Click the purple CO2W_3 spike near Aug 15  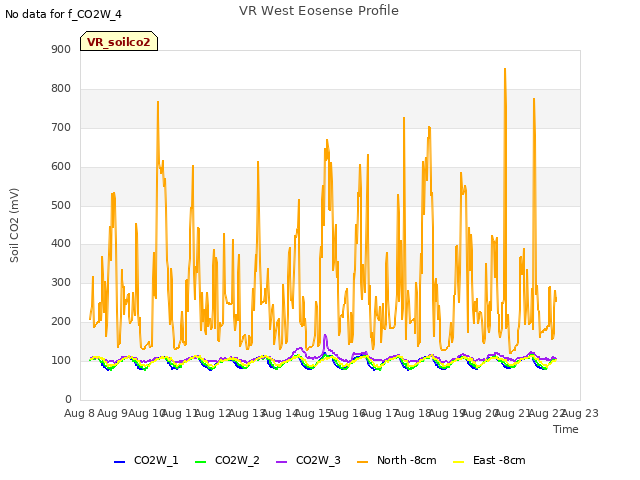(325, 336)
